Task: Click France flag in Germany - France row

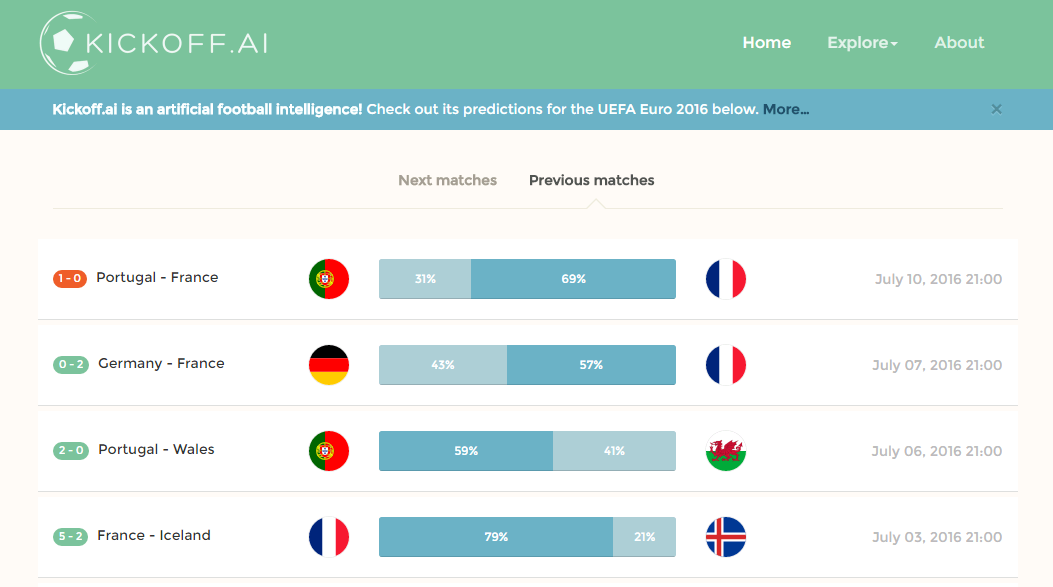Action: (726, 365)
